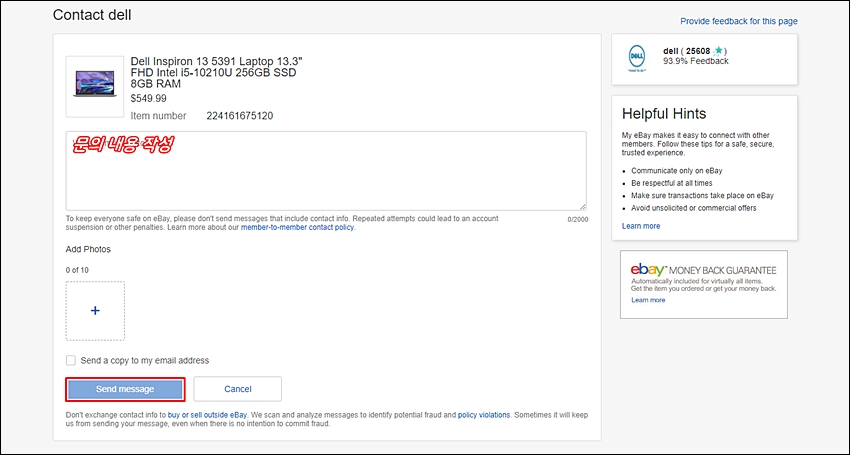
Task: Select the item number 224161675120
Action: pyautogui.click(x=240, y=116)
